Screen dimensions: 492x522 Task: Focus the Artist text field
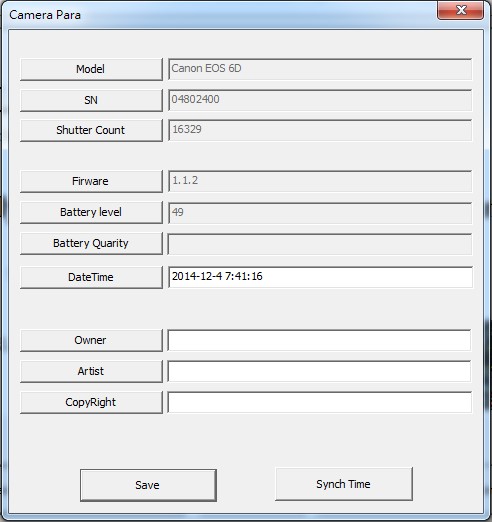319,371
